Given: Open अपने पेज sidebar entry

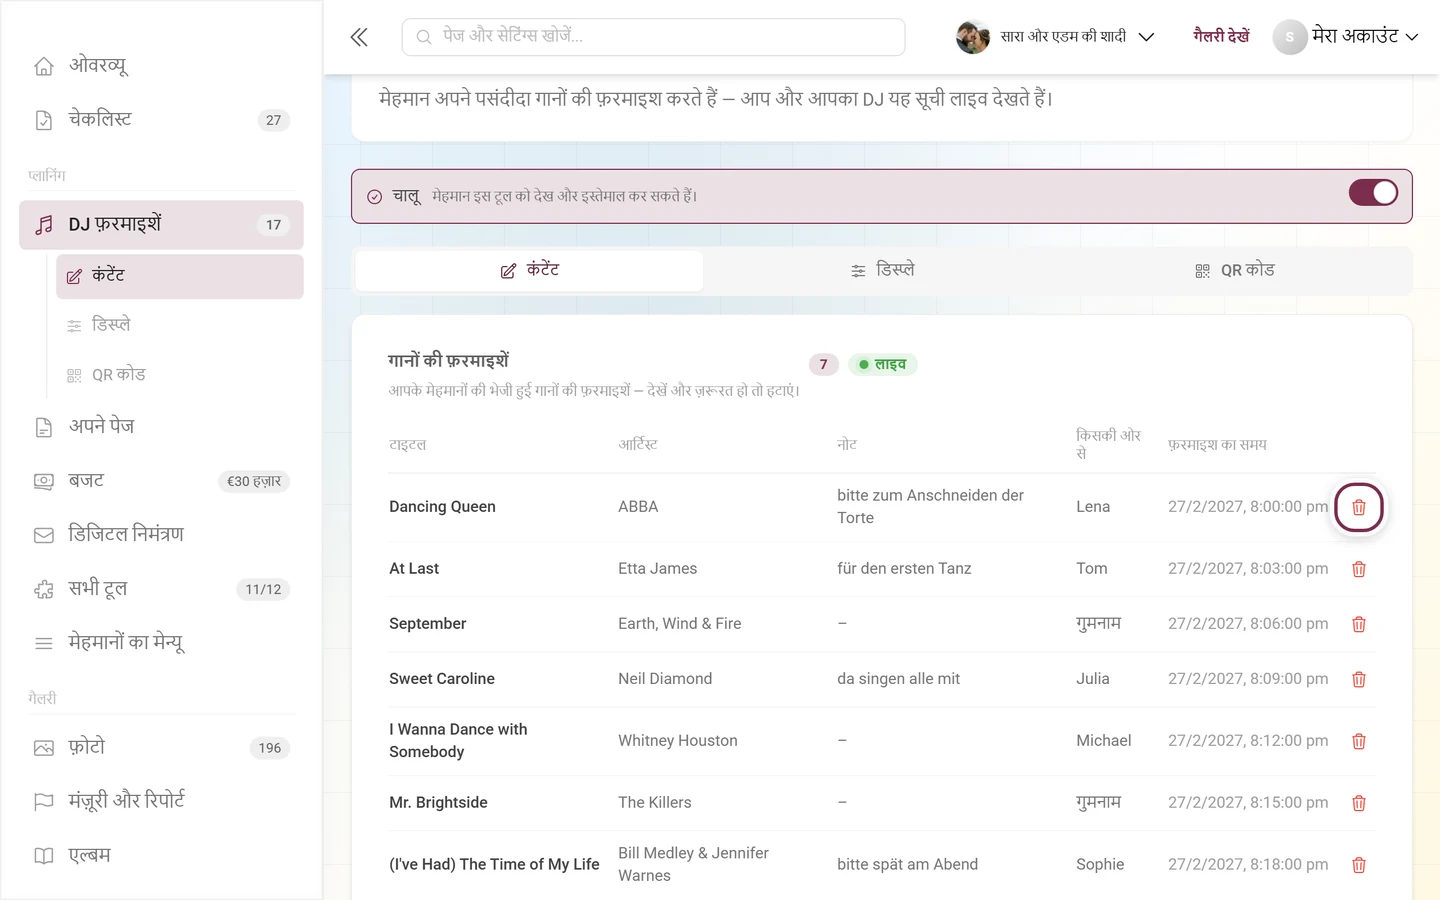Looking at the screenshot, I should coord(161,427).
